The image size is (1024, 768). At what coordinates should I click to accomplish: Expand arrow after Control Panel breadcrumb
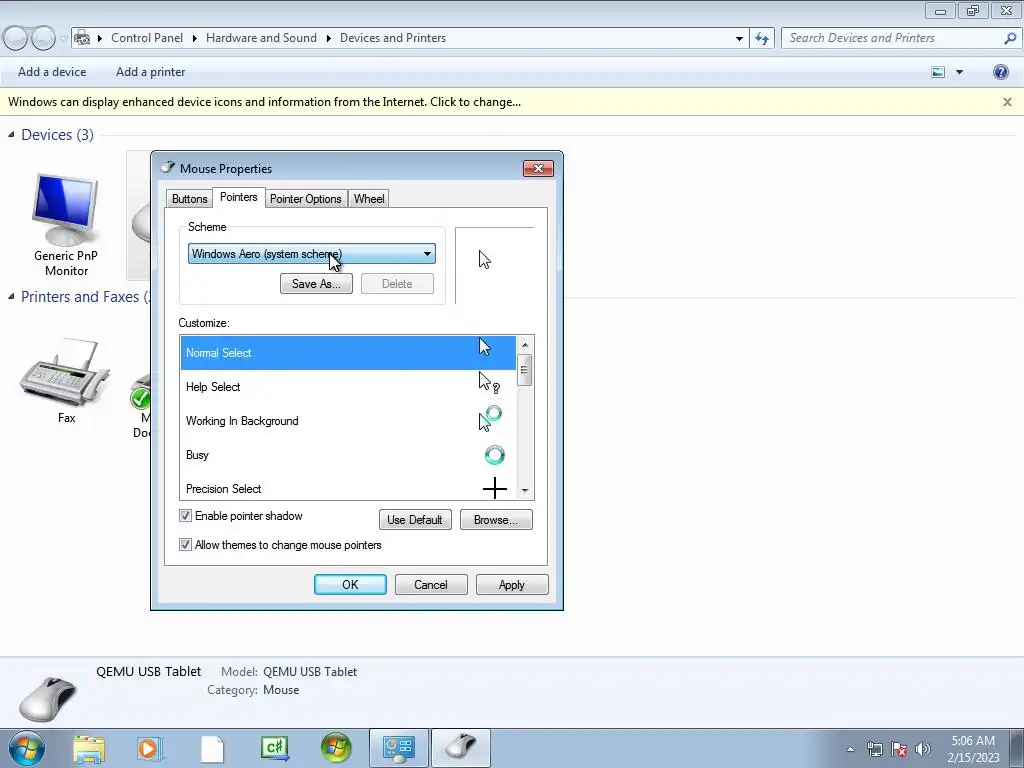point(195,39)
